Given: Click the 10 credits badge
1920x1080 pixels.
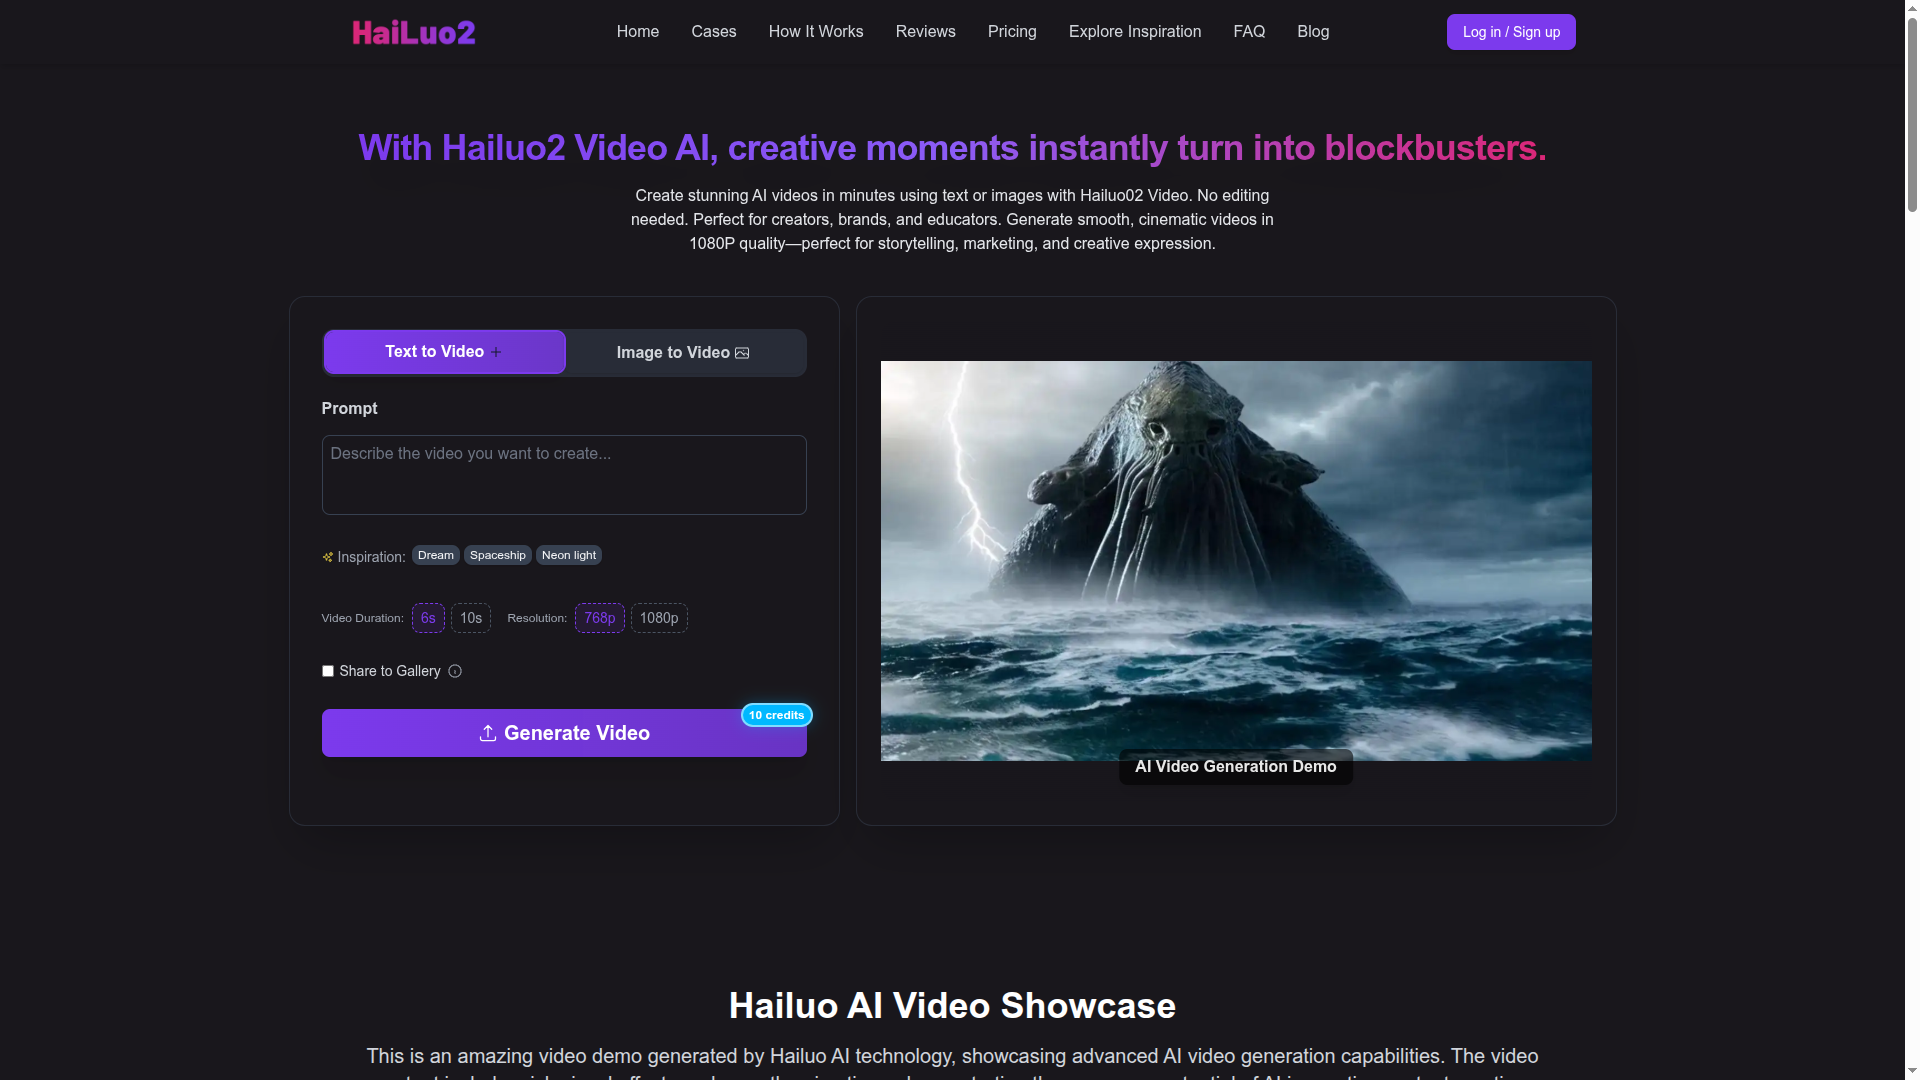Looking at the screenshot, I should pos(777,715).
